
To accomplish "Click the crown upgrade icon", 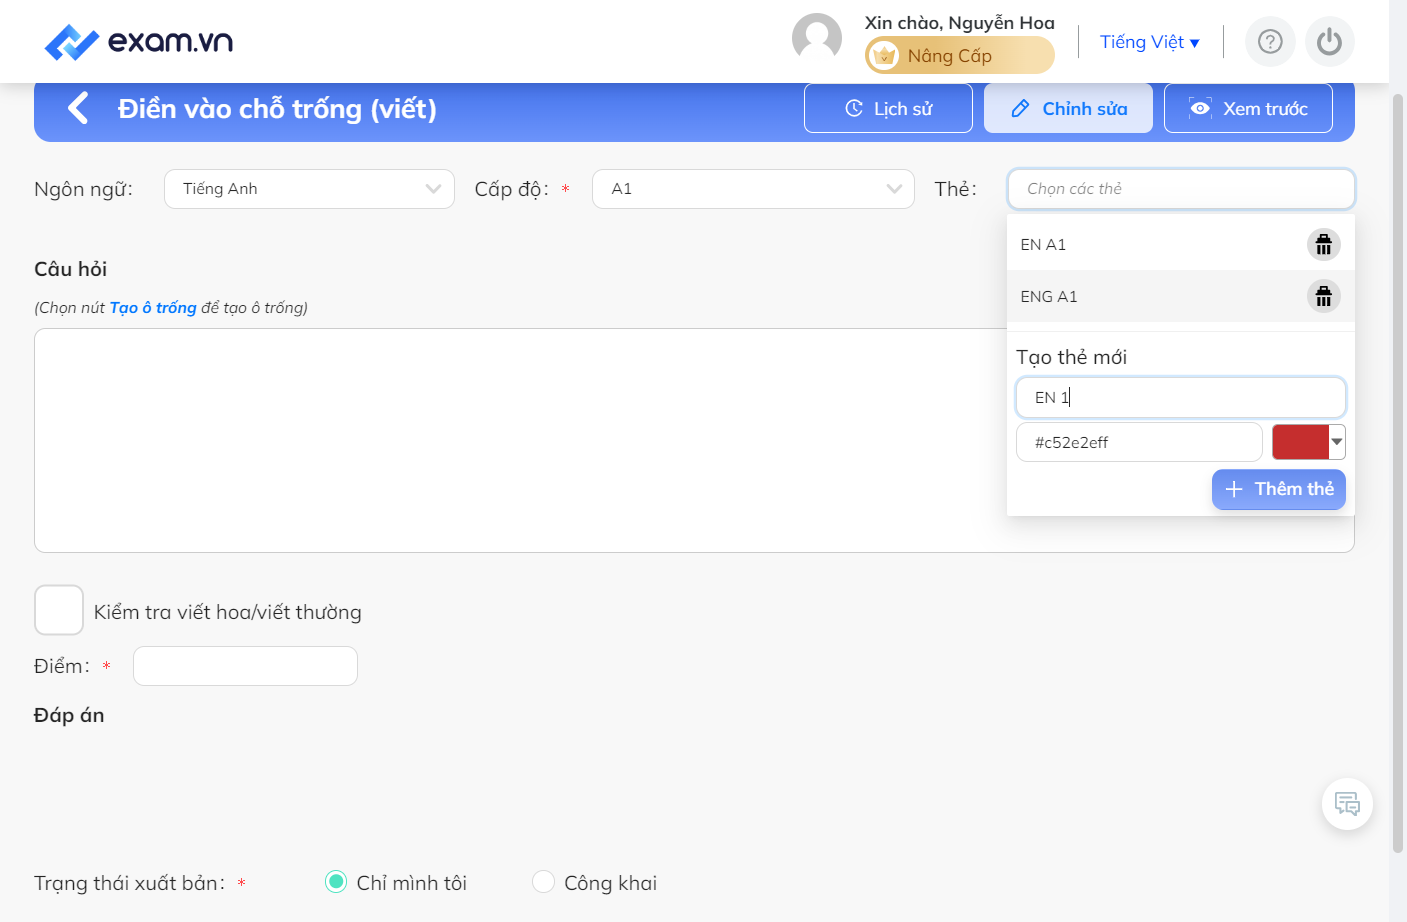I will tap(884, 56).
